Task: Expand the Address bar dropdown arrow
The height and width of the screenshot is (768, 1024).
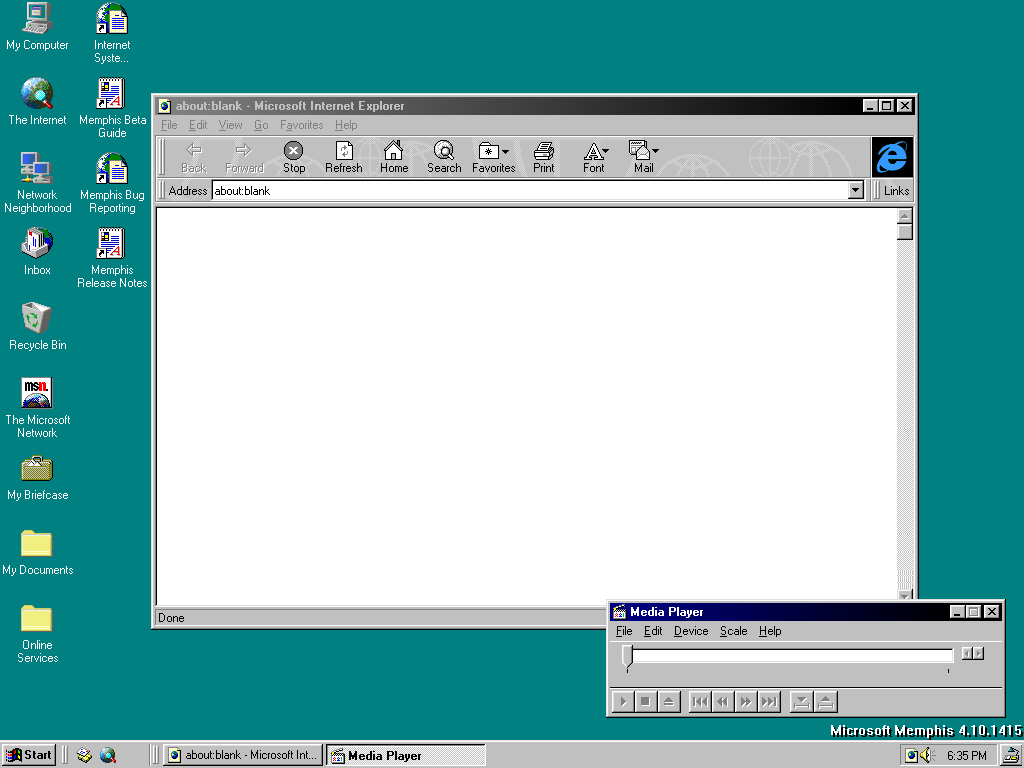Action: coord(855,191)
